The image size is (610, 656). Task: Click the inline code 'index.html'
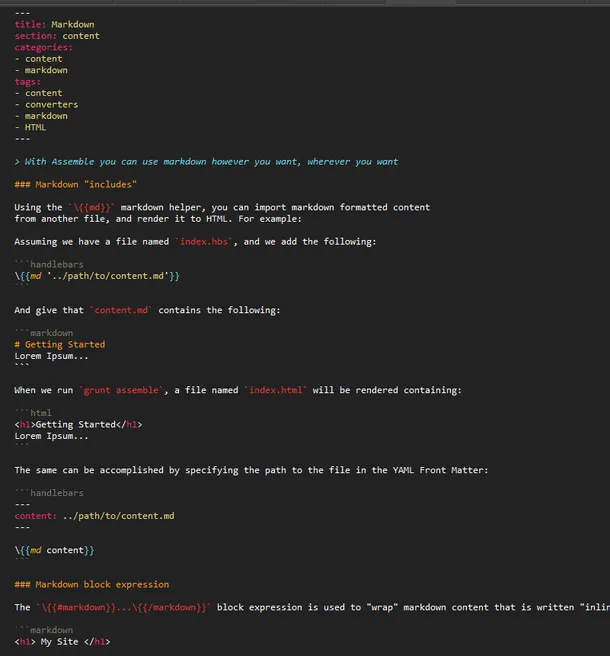tap(276, 390)
